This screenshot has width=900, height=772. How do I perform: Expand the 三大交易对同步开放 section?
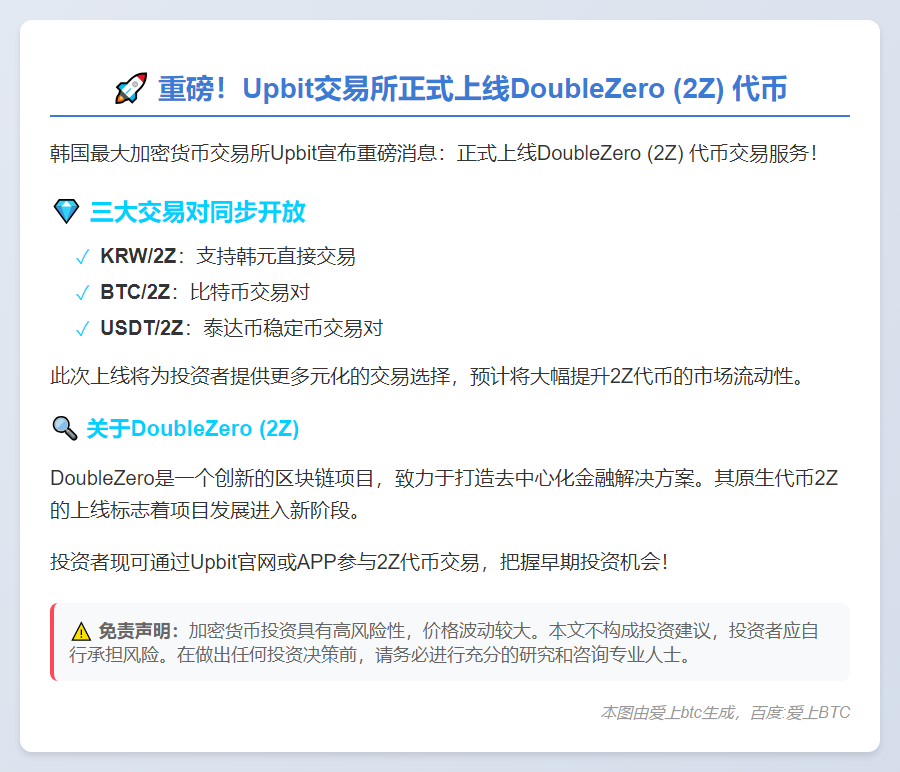(198, 212)
